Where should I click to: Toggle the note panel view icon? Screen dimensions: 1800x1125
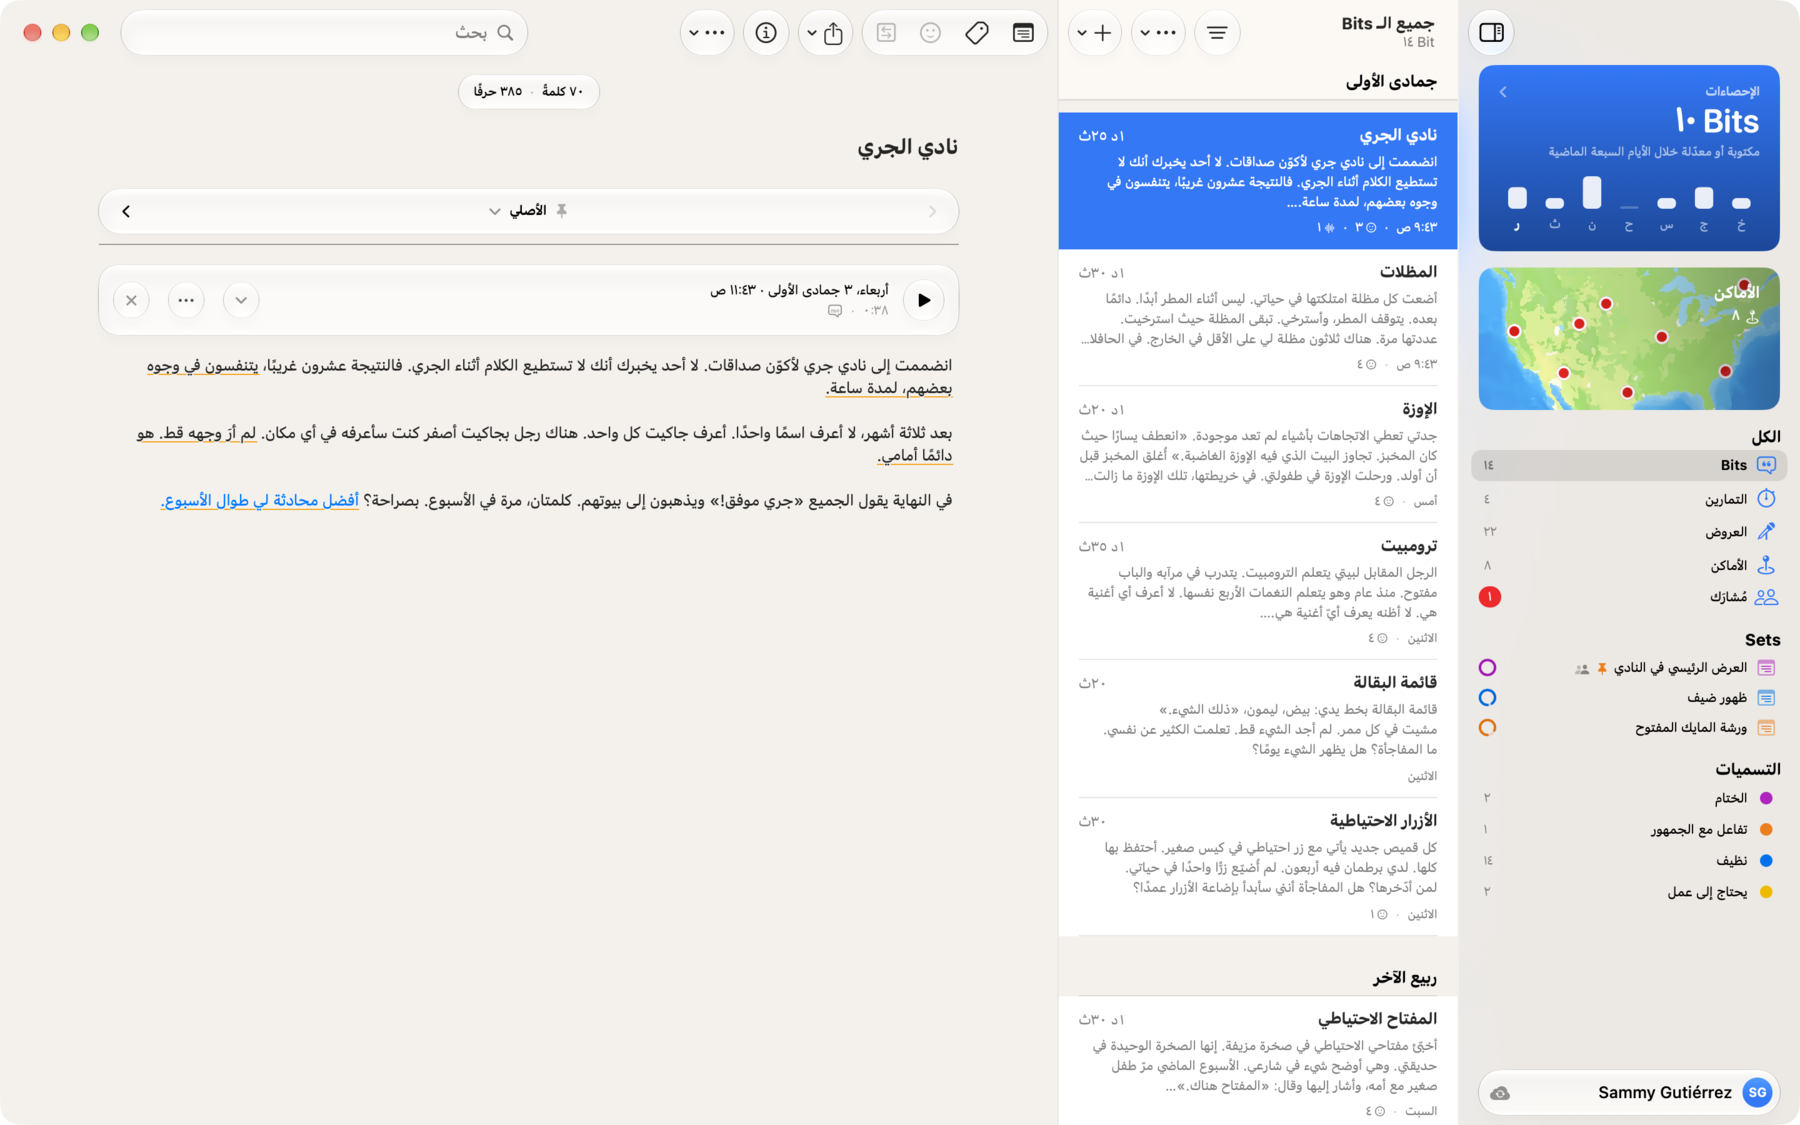pos(1023,33)
